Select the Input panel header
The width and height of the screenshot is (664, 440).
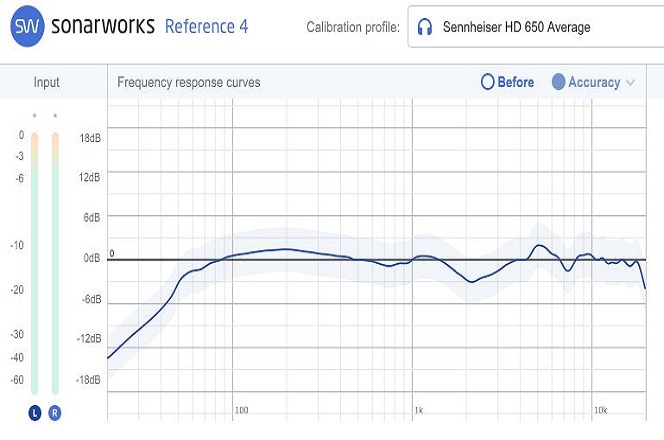[x=47, y=82]
